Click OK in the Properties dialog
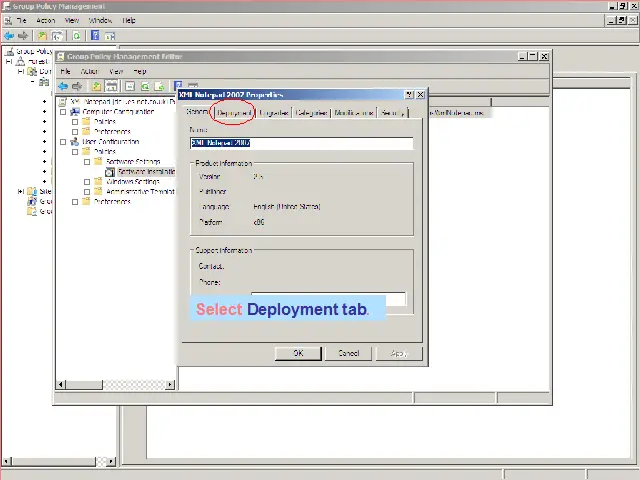 point(298,353)
